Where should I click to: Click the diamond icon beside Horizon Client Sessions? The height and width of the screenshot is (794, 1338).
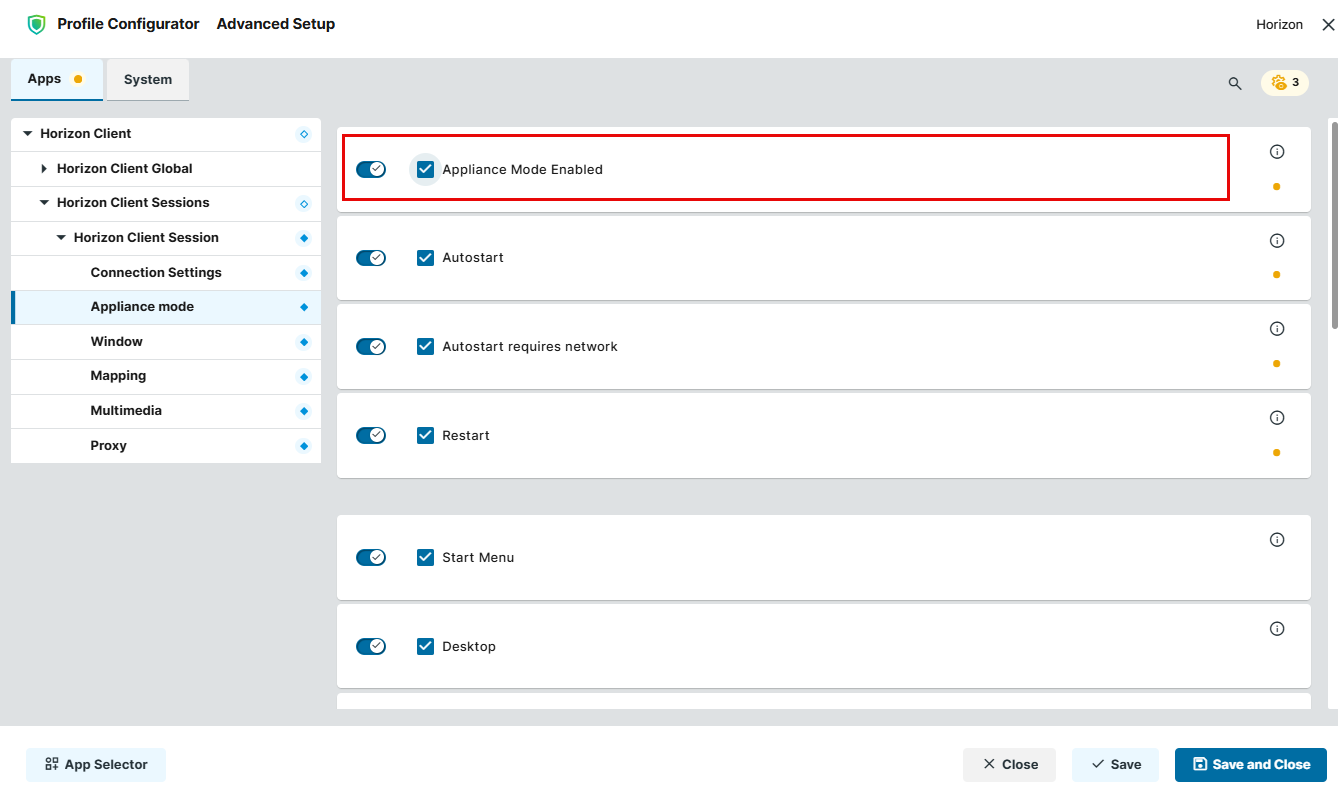[304, 204]
